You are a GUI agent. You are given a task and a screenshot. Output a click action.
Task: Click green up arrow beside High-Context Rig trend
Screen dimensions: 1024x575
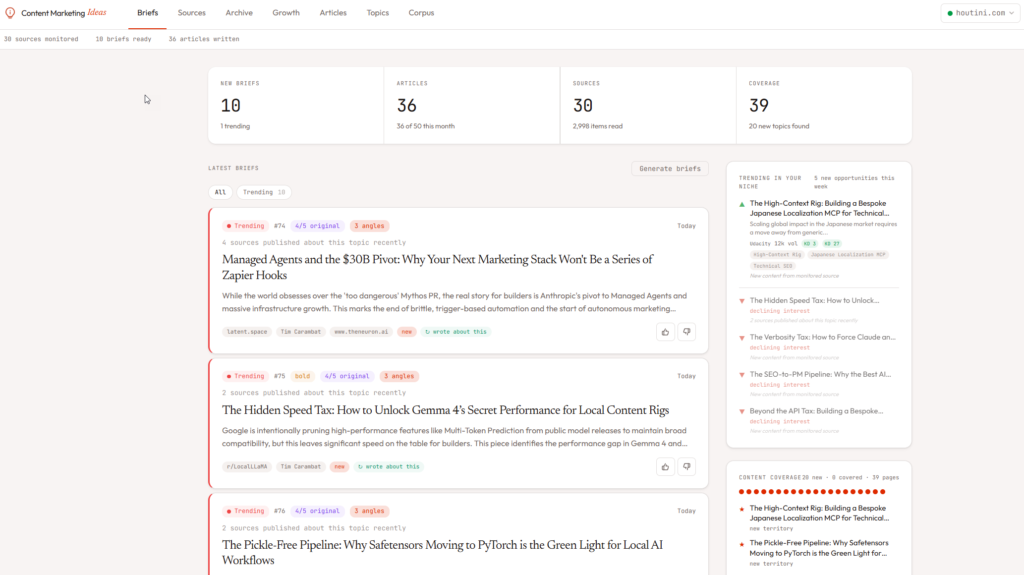tap(742, 204)
